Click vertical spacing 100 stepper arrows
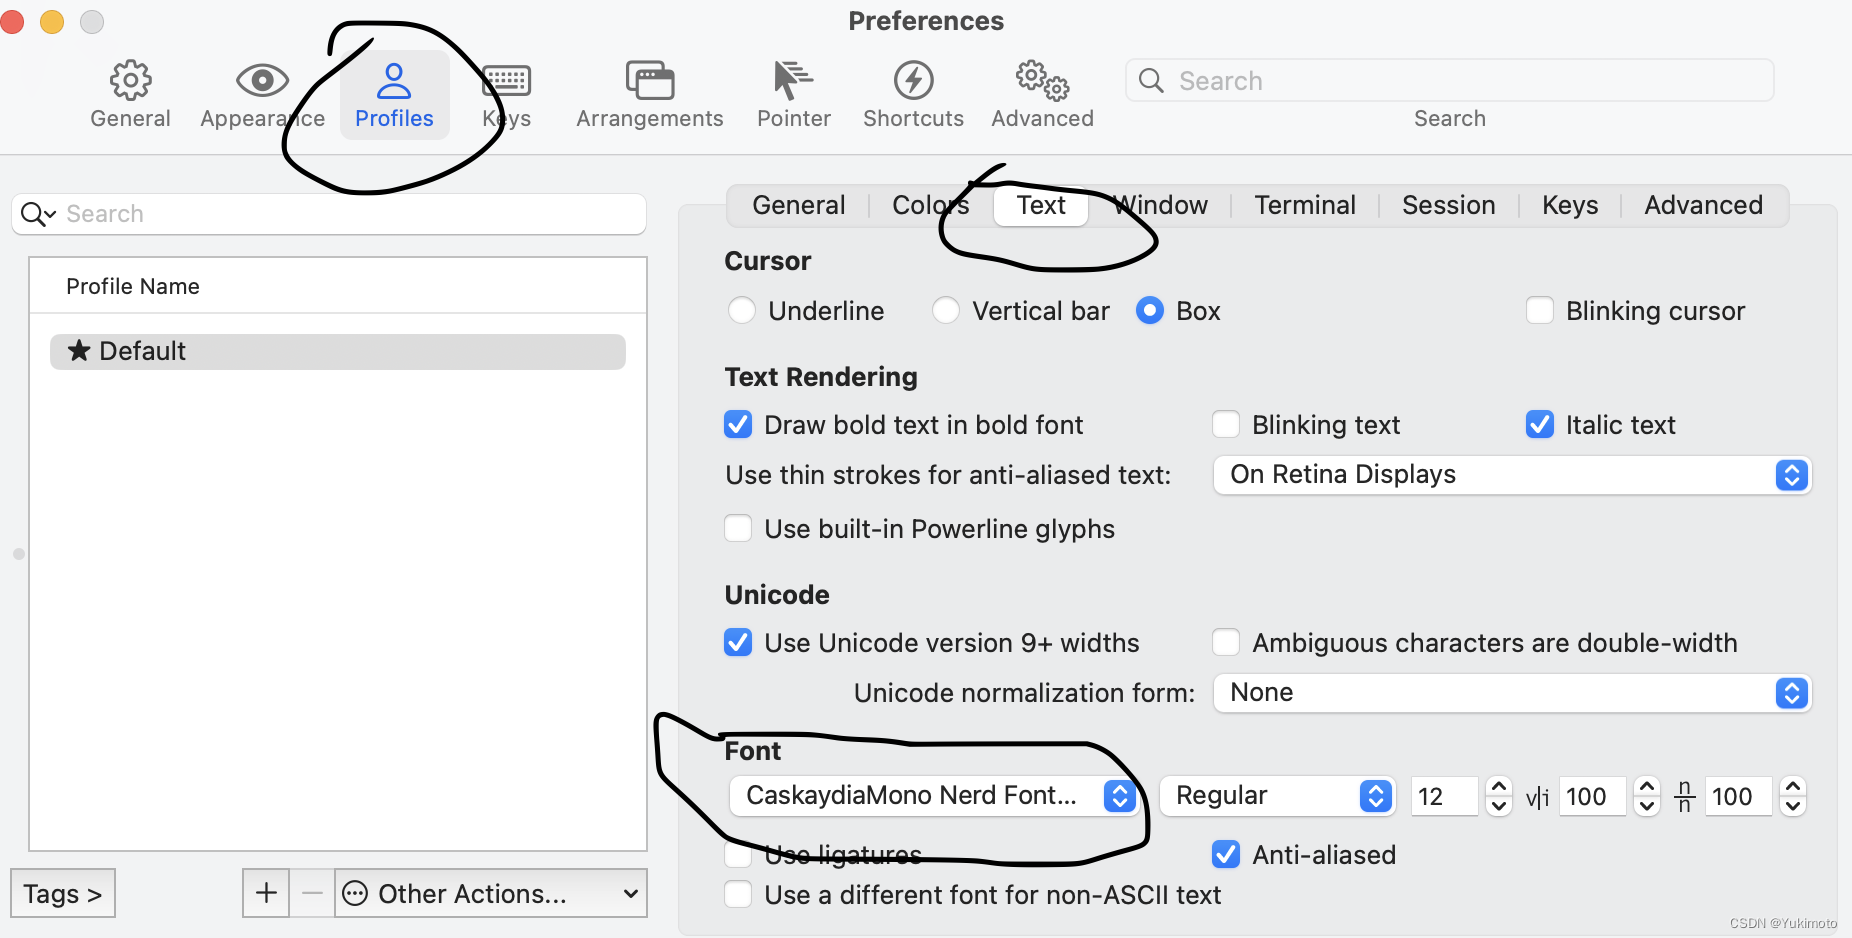 [x=1793, y=796]
